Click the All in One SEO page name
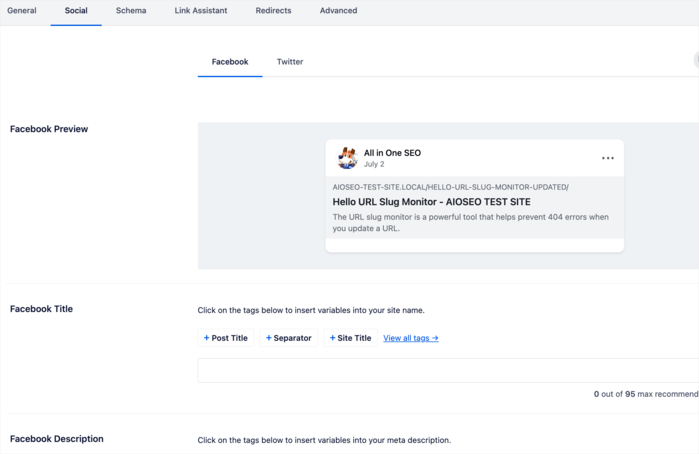The image size is (699, 454). pyautogui.click(x=392, y=153)
